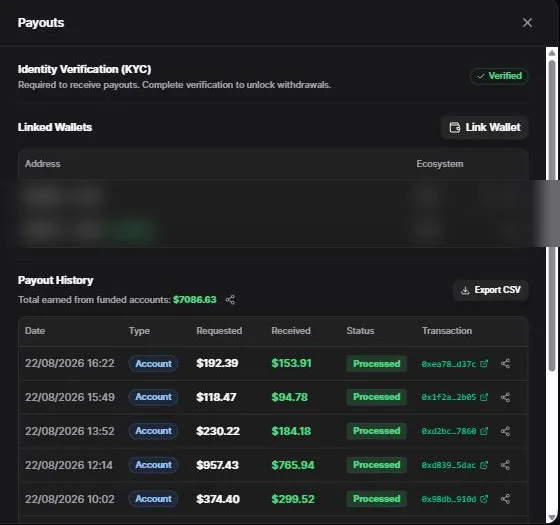Click requested amount $230.22
Image resolution: width=560 pixels, height=525 pixels.
point(218,431)
